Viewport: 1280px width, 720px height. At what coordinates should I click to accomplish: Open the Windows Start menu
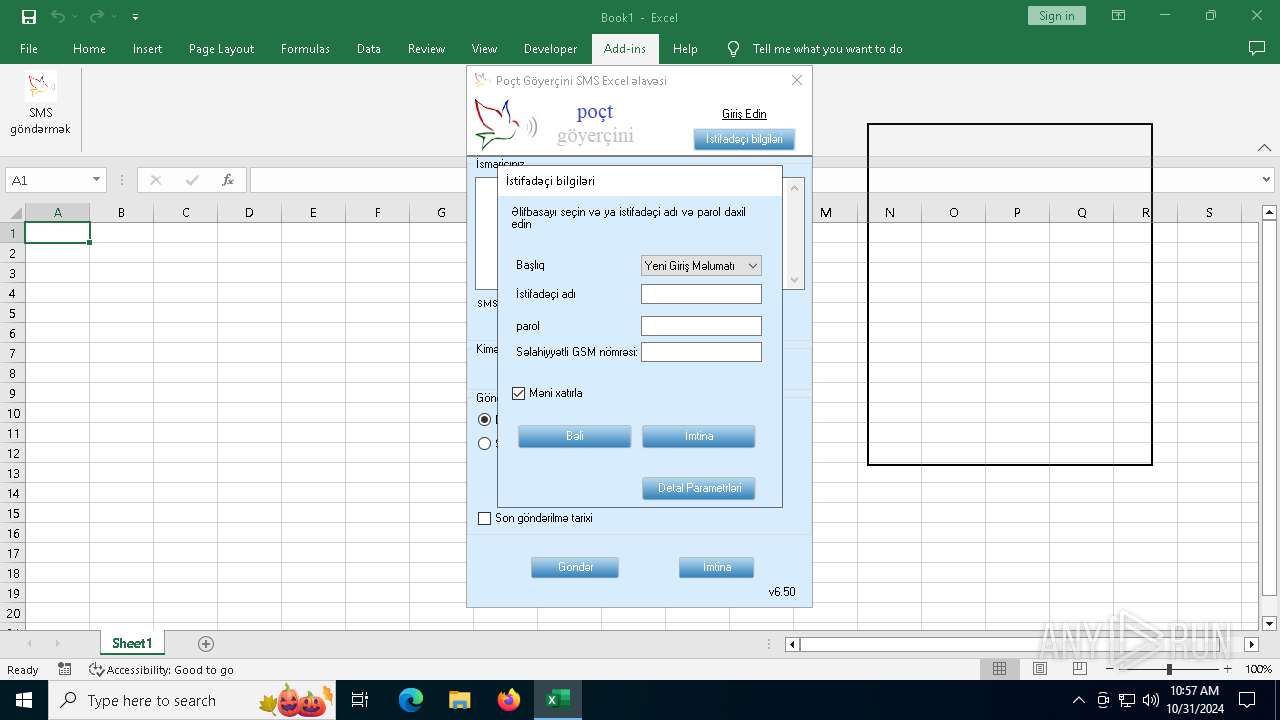pyautogui.click(x=24, y=700)
